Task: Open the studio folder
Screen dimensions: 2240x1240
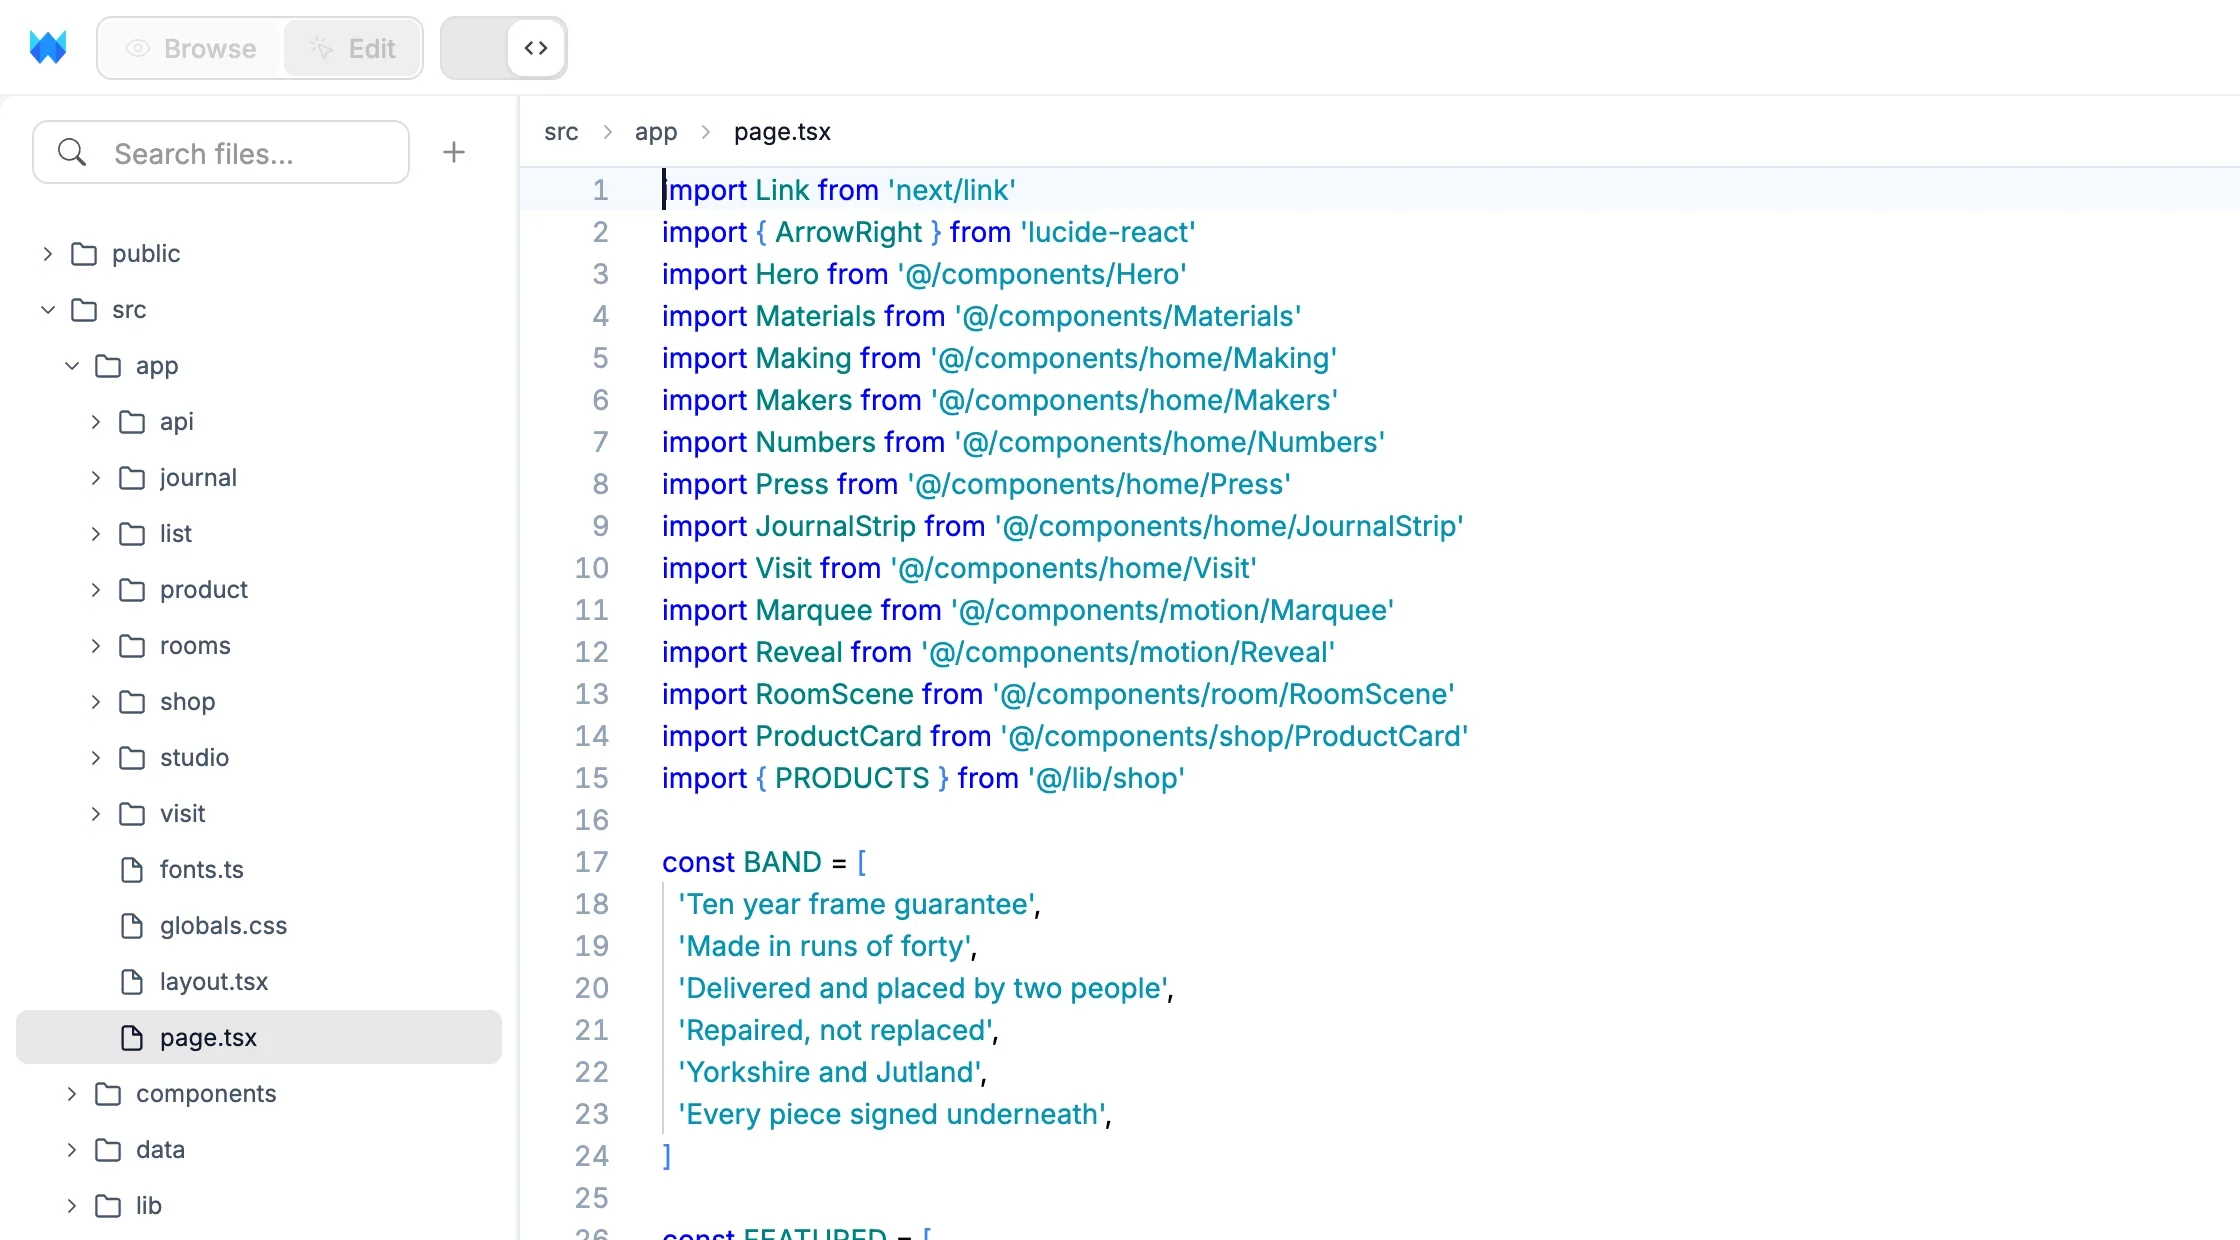Action: click(x=259, y=758)
